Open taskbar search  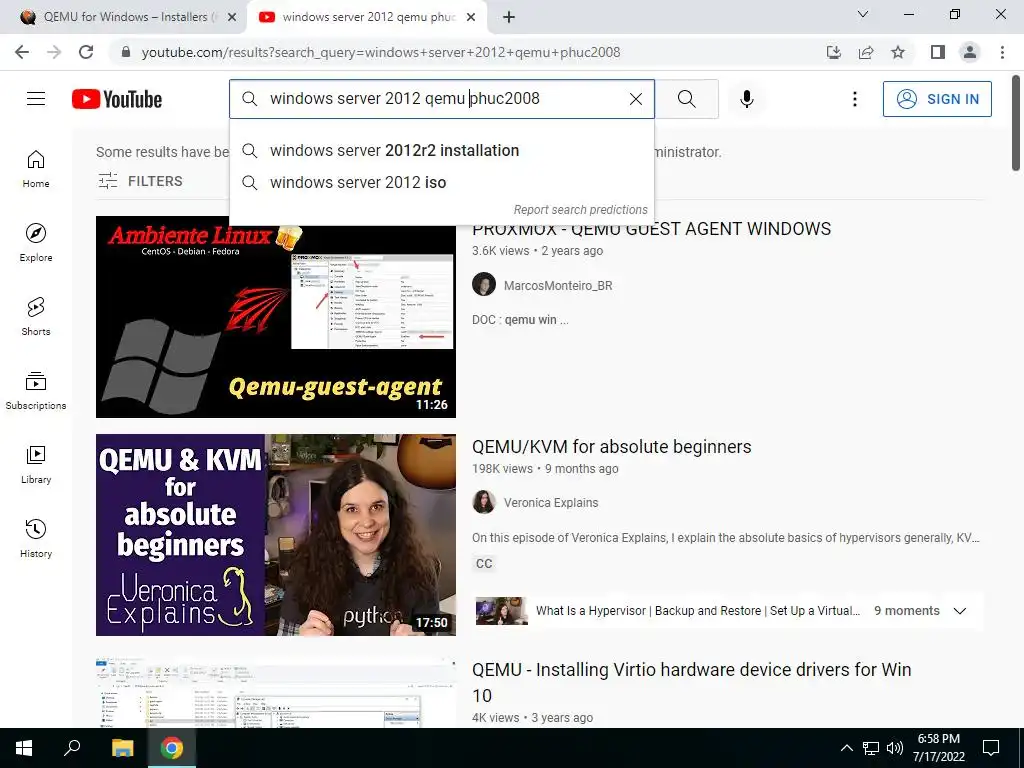tap(72, 748)
